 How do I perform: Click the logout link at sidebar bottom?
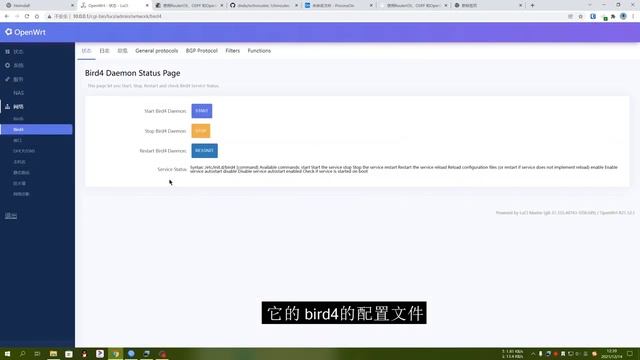pyautogui.click(x=11, y=216)
